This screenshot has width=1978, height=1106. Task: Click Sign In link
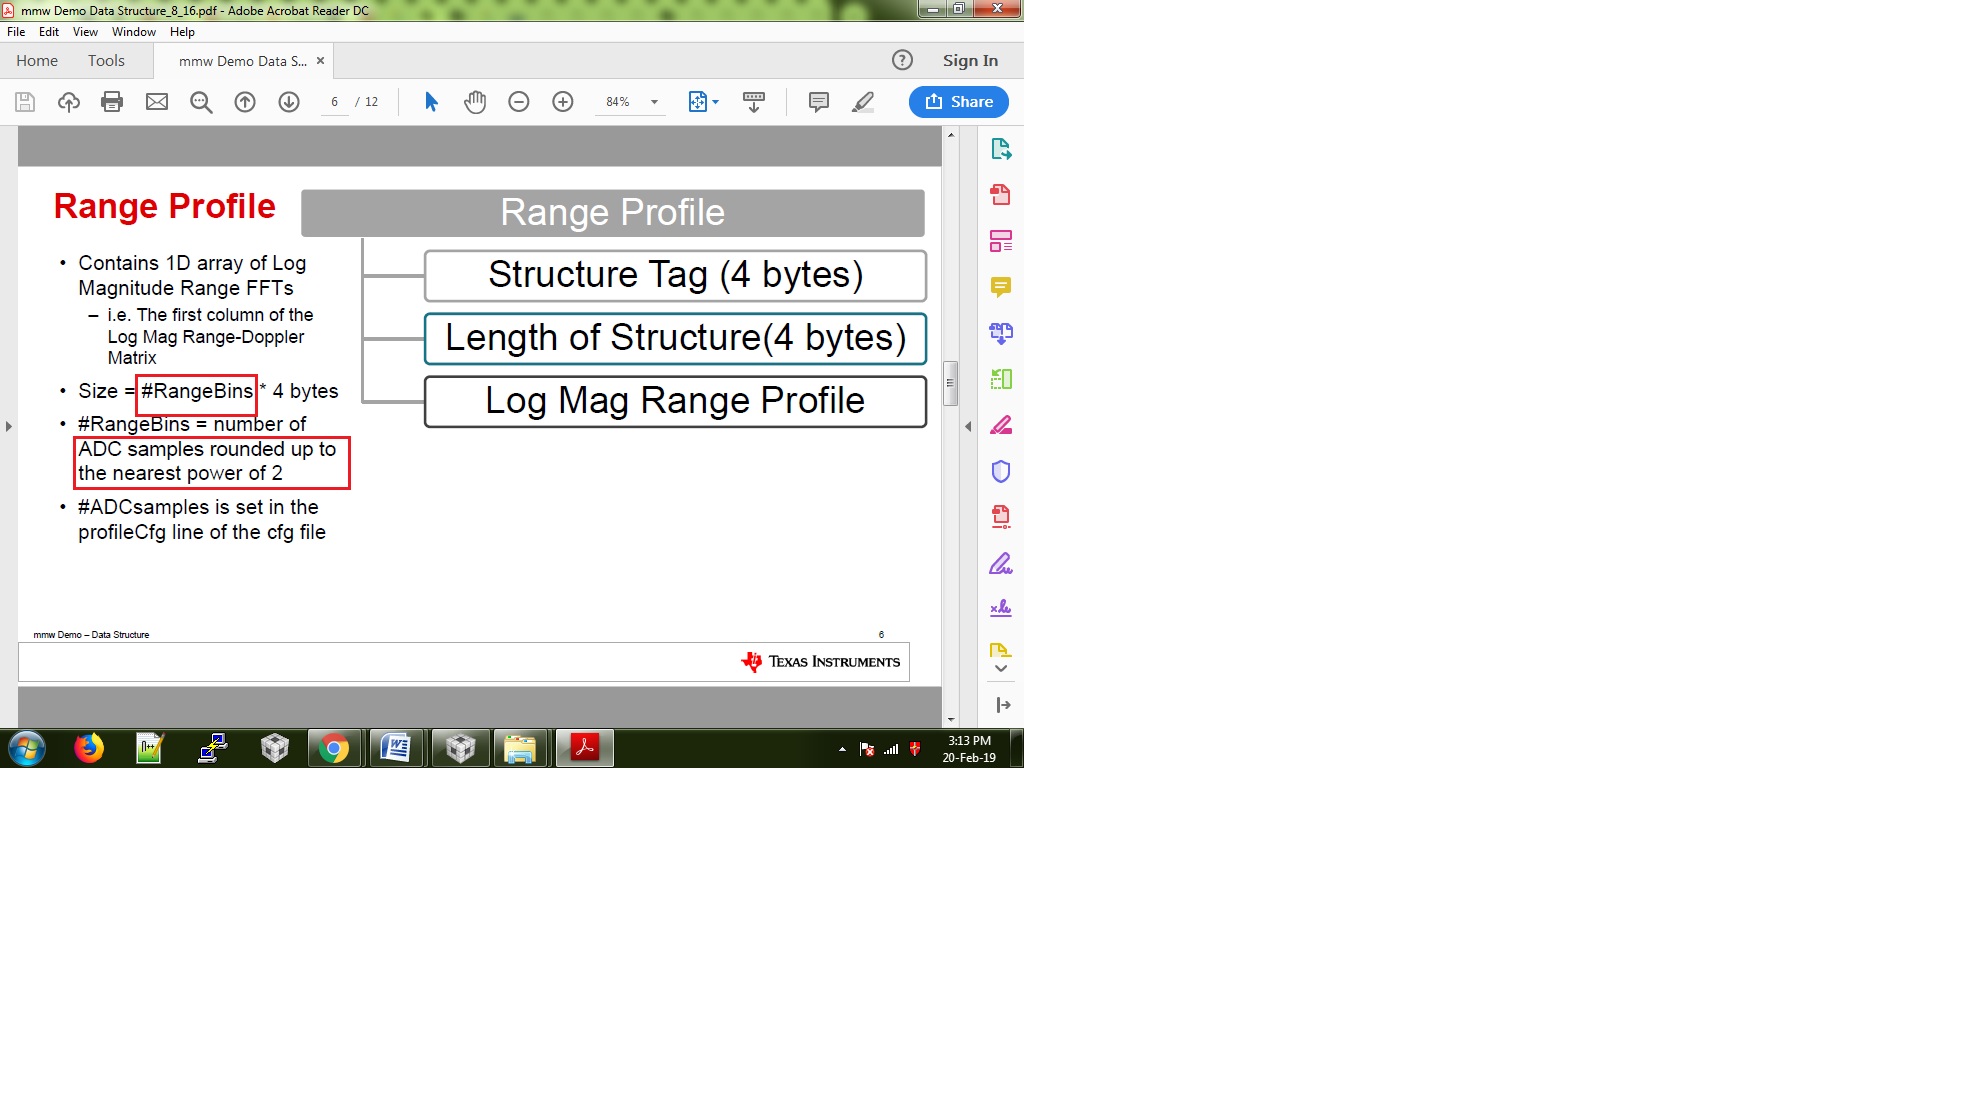pyautogui.click(x=970, y=61)
